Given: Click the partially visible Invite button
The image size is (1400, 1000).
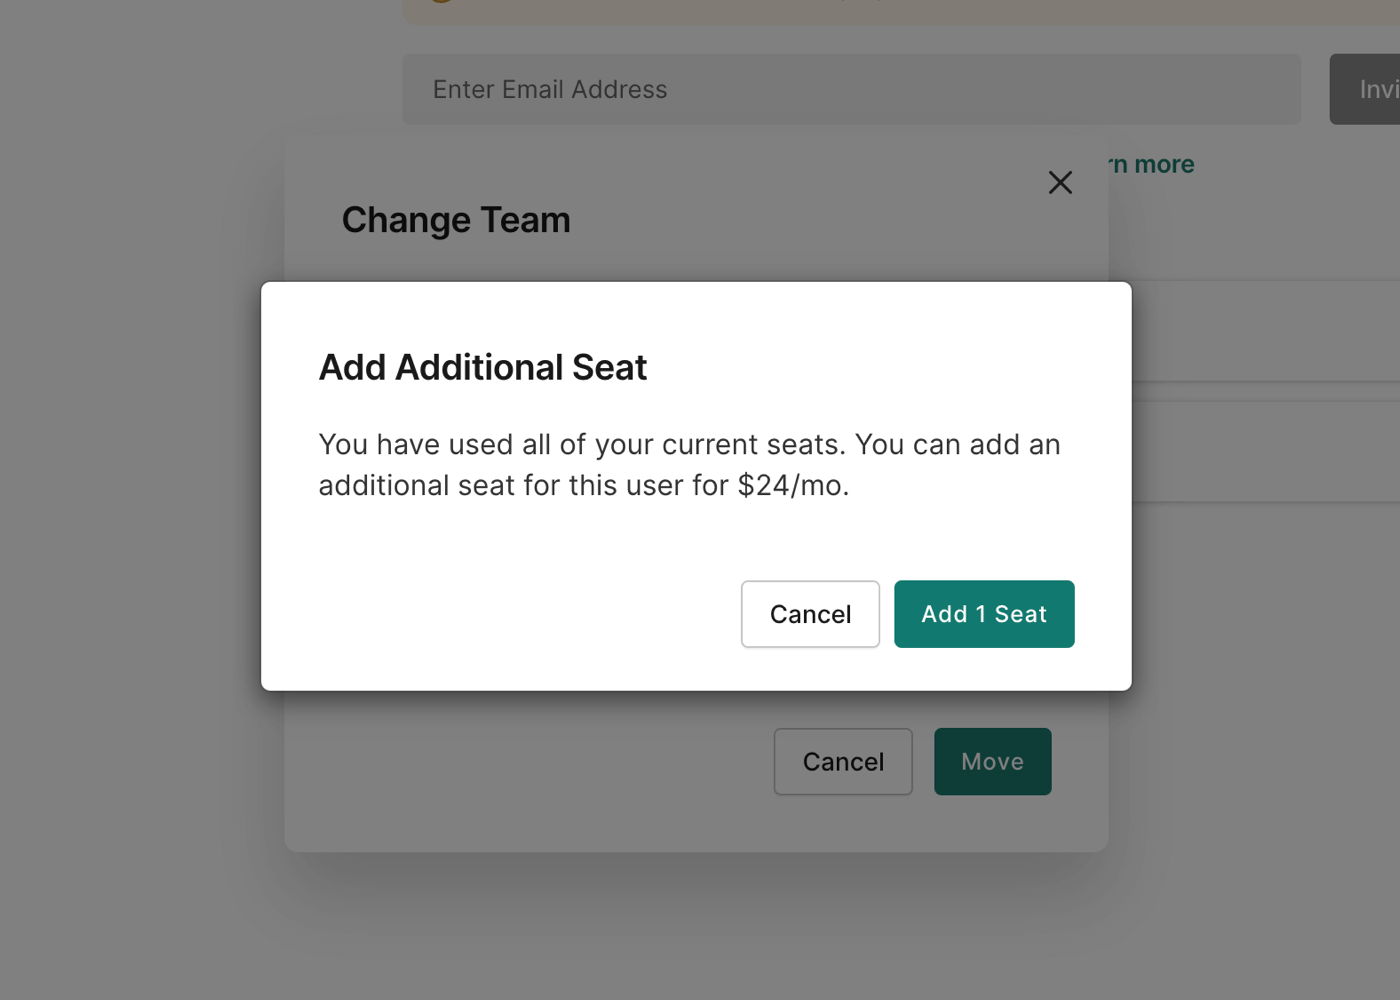Looking at the screenshot, I should click(1370, 90).
